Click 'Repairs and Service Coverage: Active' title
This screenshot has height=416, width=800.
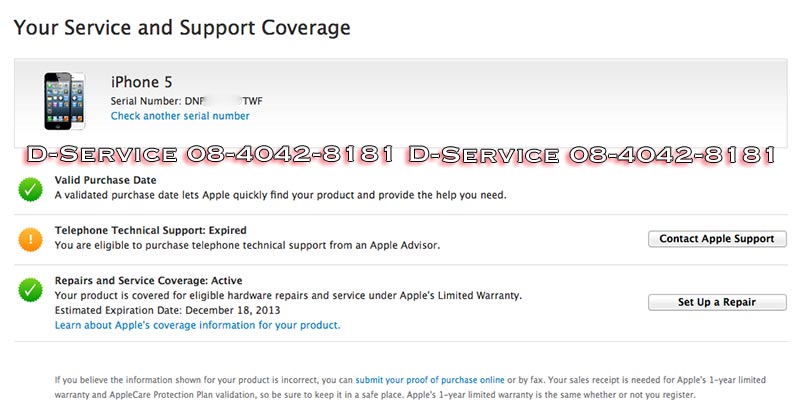[x=148, y=280]
